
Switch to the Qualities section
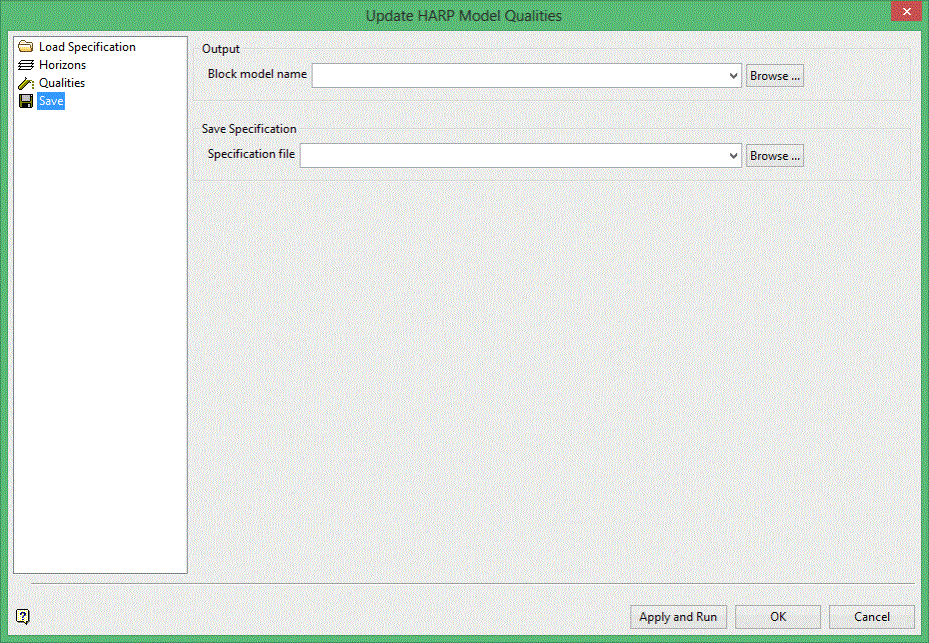62,83
